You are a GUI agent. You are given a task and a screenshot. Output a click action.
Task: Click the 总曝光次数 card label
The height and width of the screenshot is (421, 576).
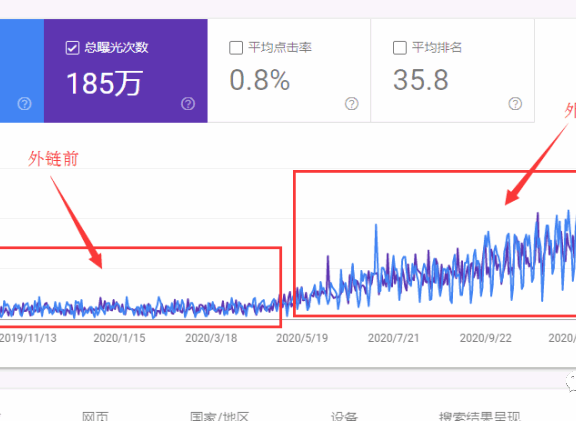pyautogui.click(x=116, y=48)
